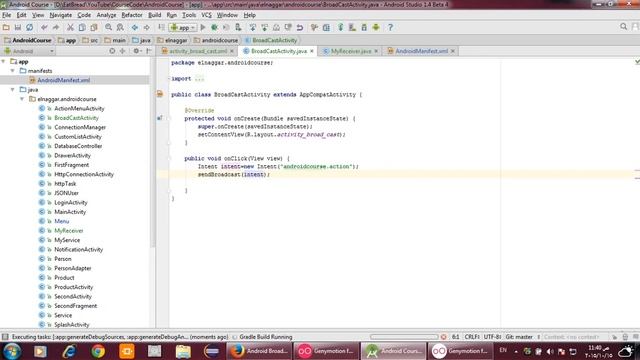Click the Windows Start button

(12, 351)
